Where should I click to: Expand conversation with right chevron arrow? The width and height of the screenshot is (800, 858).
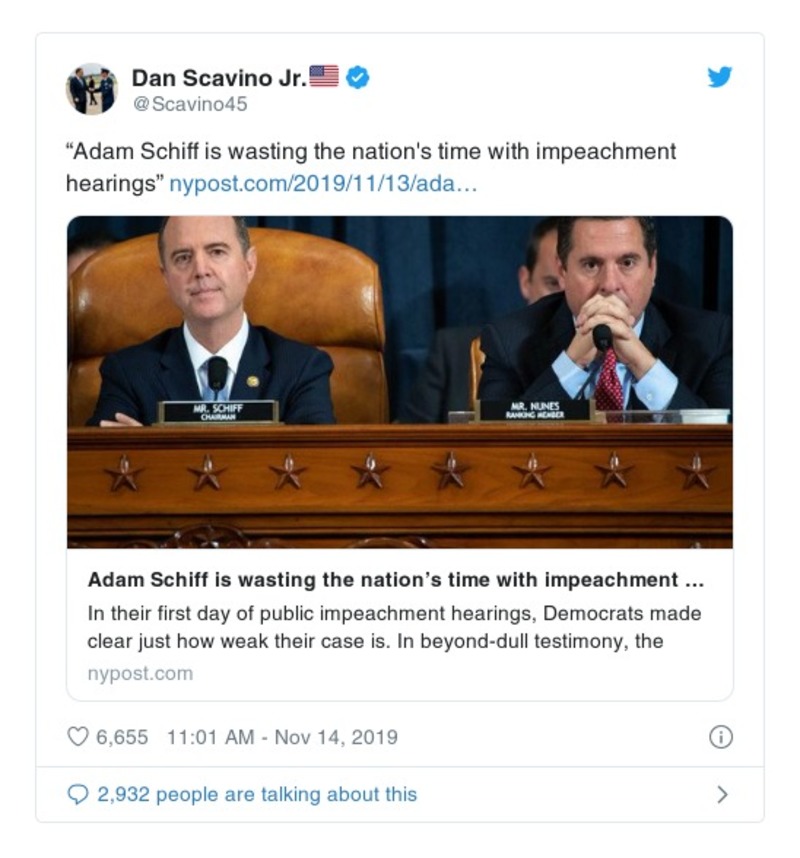tap(722, 794)
